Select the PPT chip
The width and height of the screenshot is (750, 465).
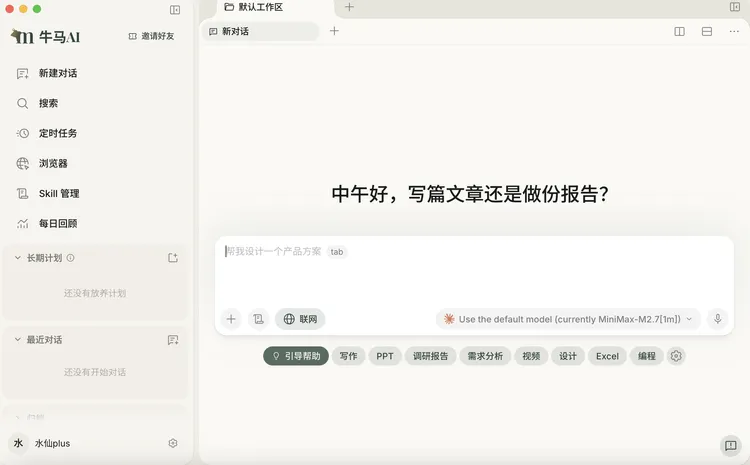click(385, 356)
